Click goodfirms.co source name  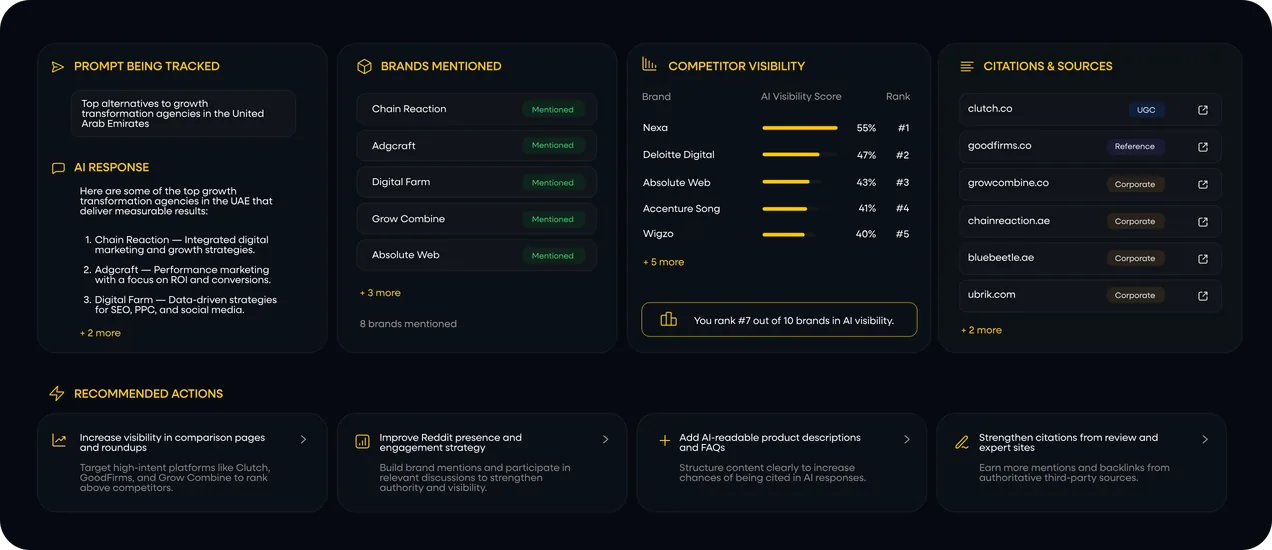999,145
